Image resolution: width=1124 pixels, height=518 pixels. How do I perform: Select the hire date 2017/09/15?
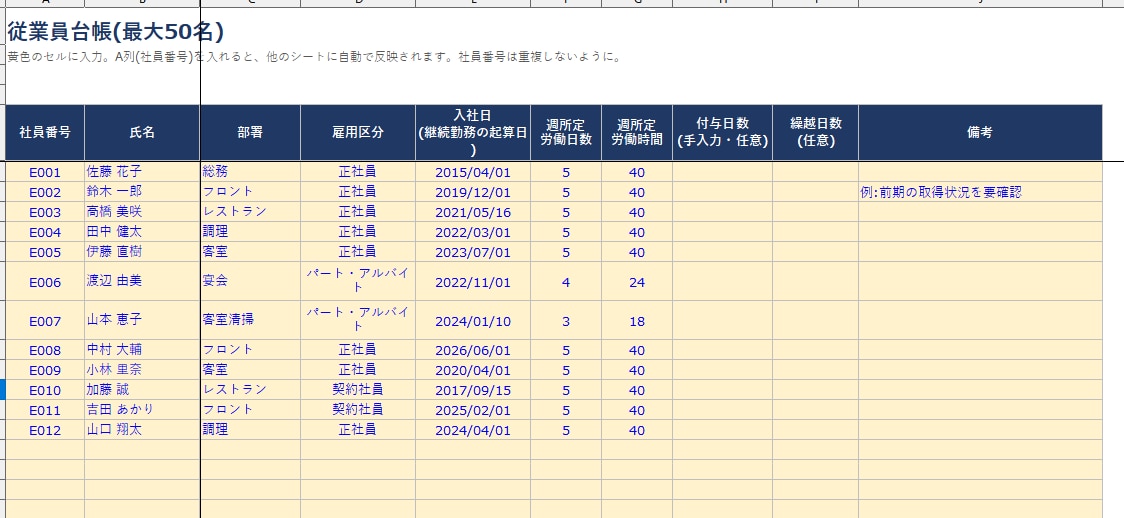click(472, 390)
